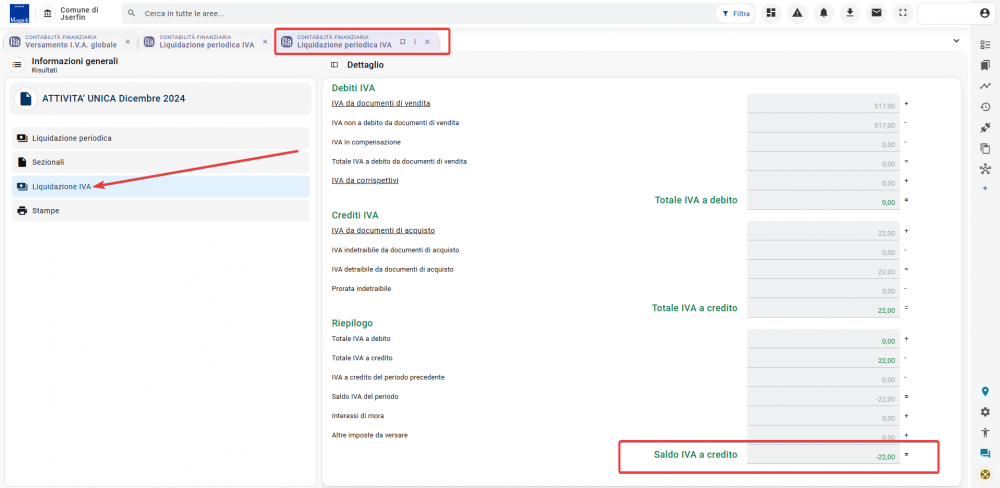
Task: Open the three-dot menu on active tab
Action: [x=415, y=41]
